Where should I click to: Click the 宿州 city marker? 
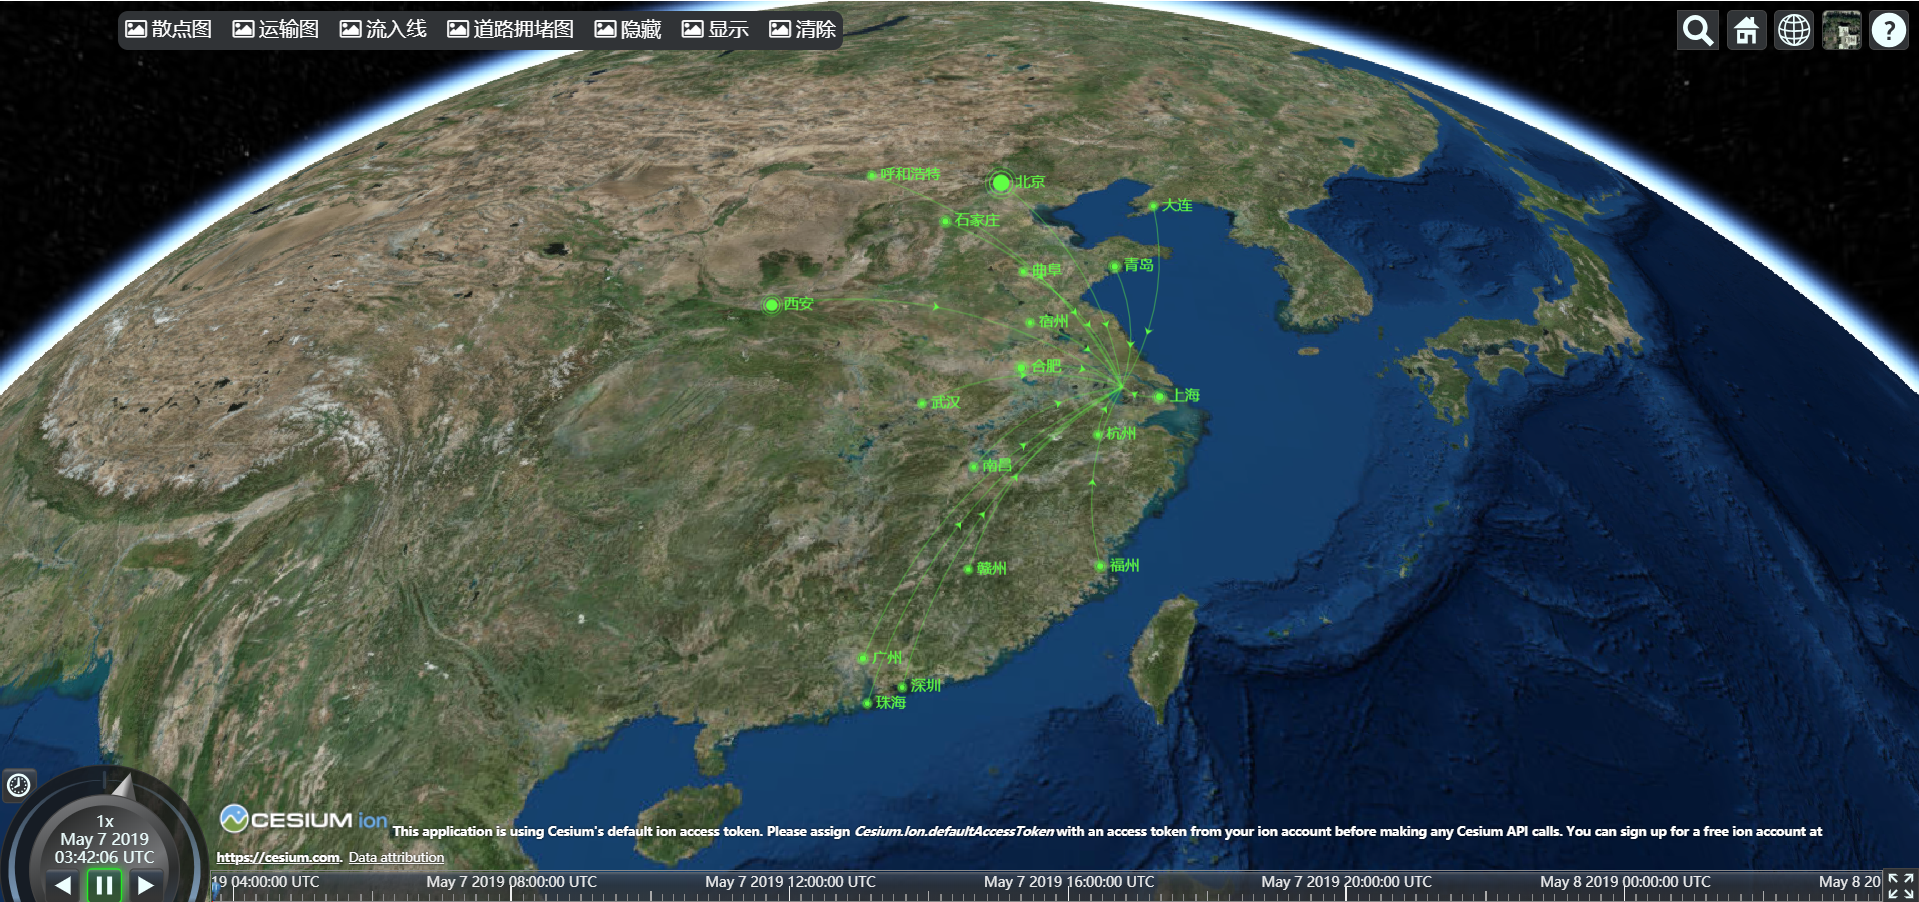[x=1030, y=322]
